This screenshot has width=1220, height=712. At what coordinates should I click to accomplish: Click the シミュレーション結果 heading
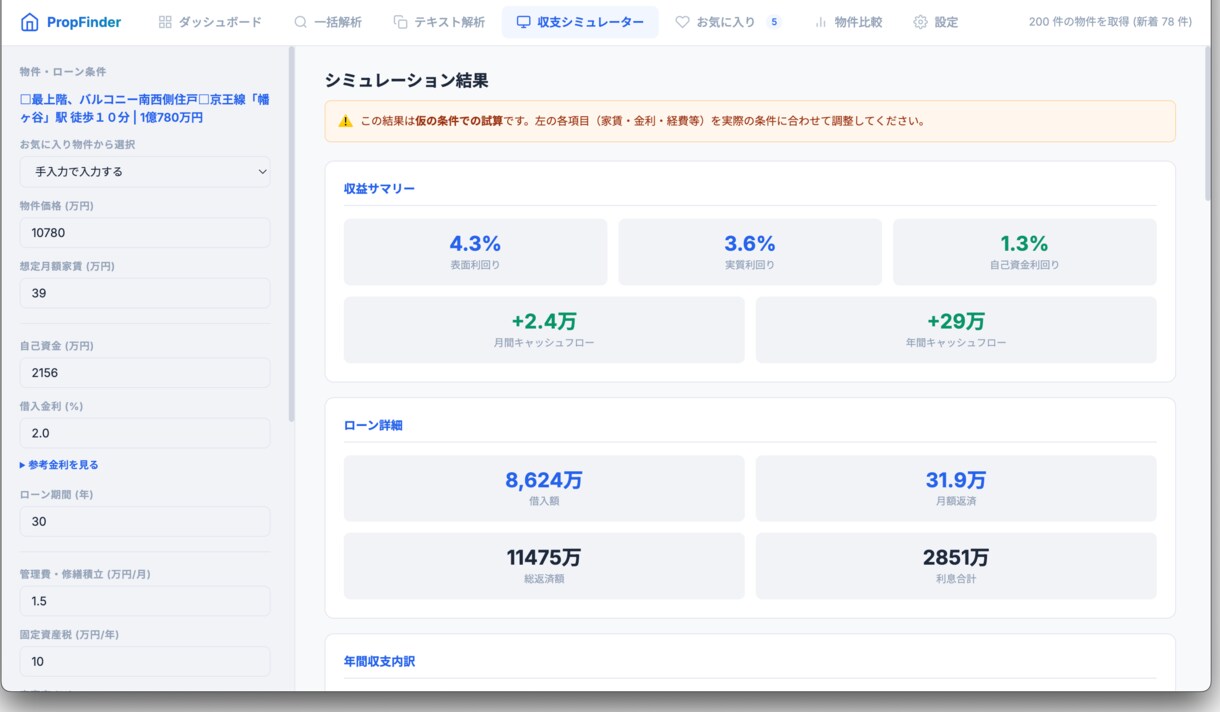click(x=406, y=81)
